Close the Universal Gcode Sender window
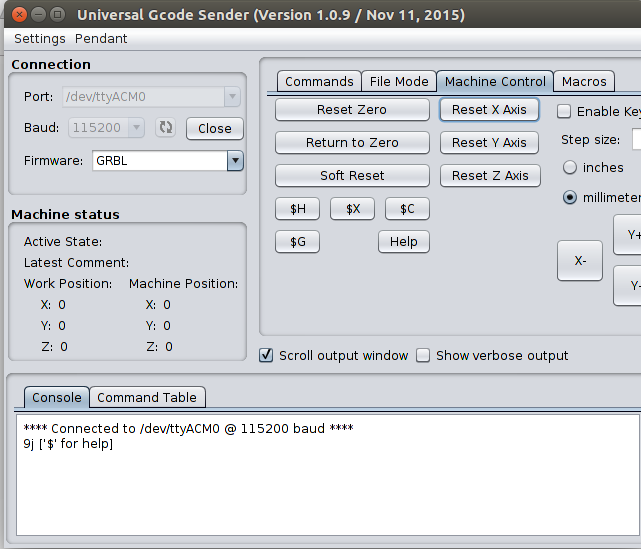Image resolution: width=641 pixels, height=549 pixels. (19, 15)
